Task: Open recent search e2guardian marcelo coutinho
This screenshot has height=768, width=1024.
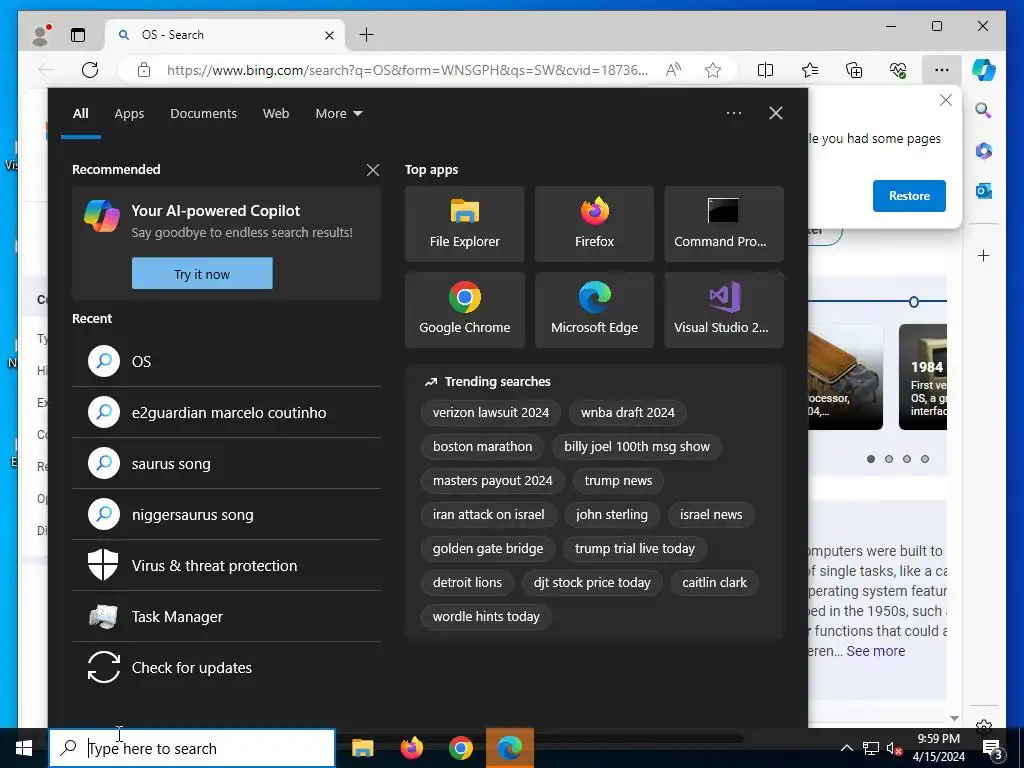Action: [227, 412]
